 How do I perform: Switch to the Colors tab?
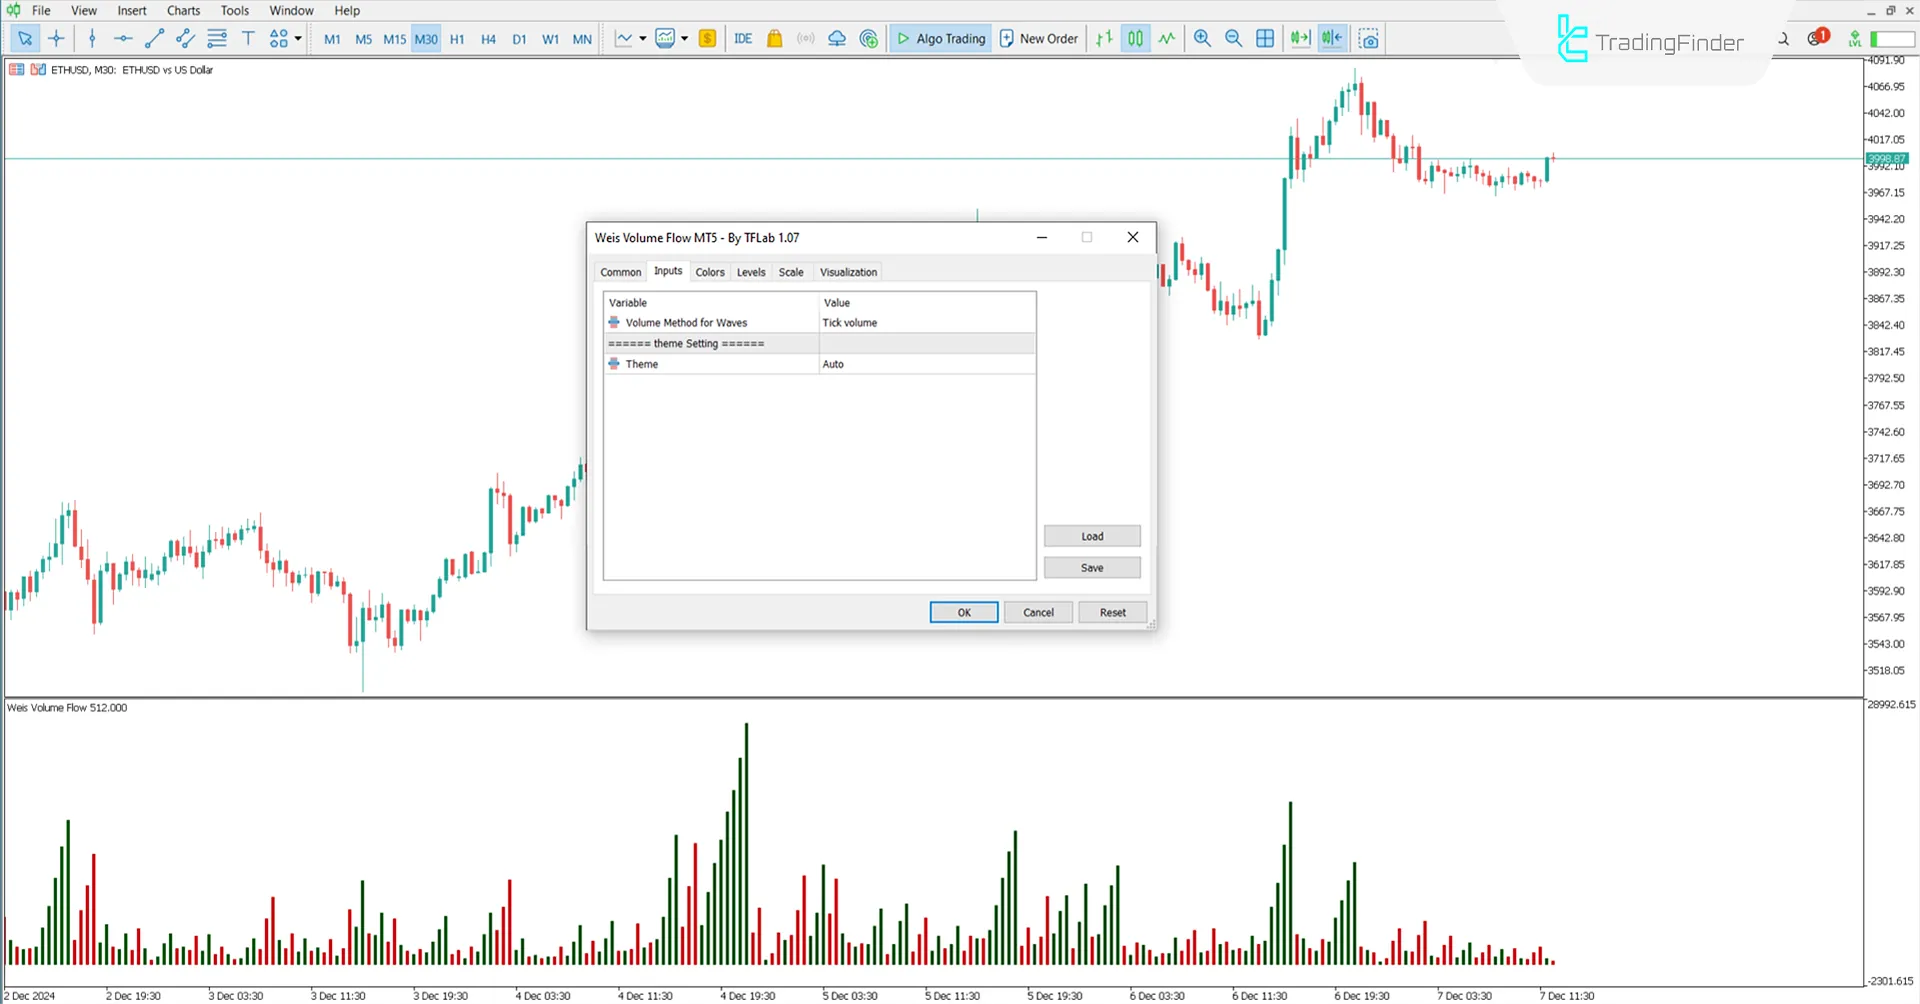(710, 272)
